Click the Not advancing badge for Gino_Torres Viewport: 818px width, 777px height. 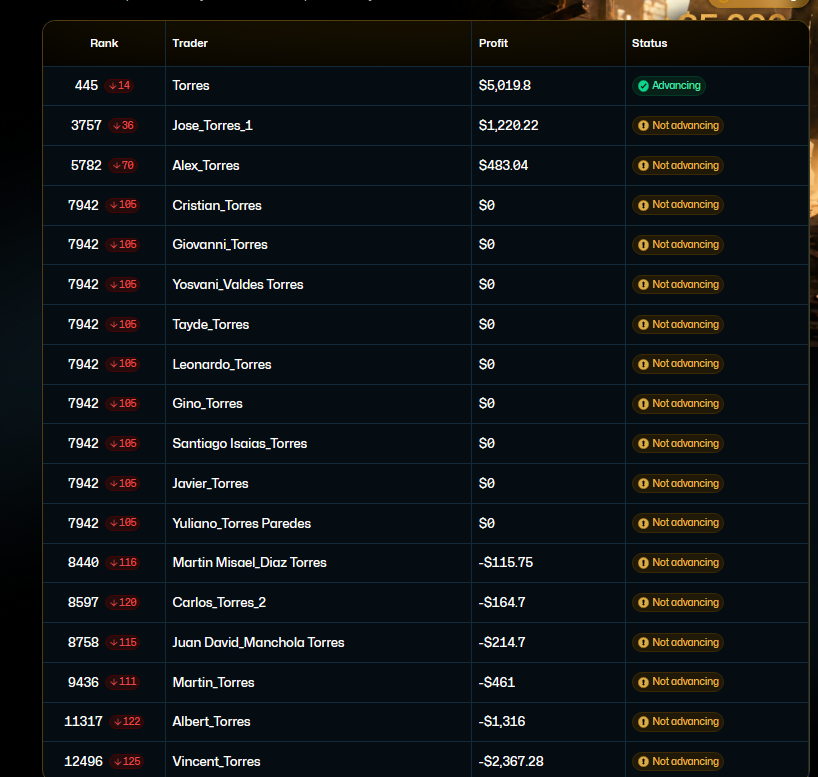coord(678,403)
